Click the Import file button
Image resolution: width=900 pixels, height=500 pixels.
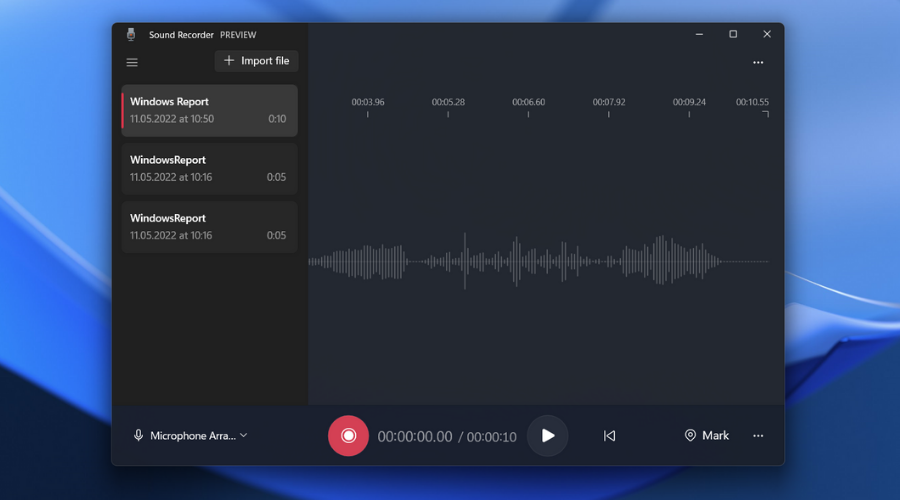click(257, 61)
